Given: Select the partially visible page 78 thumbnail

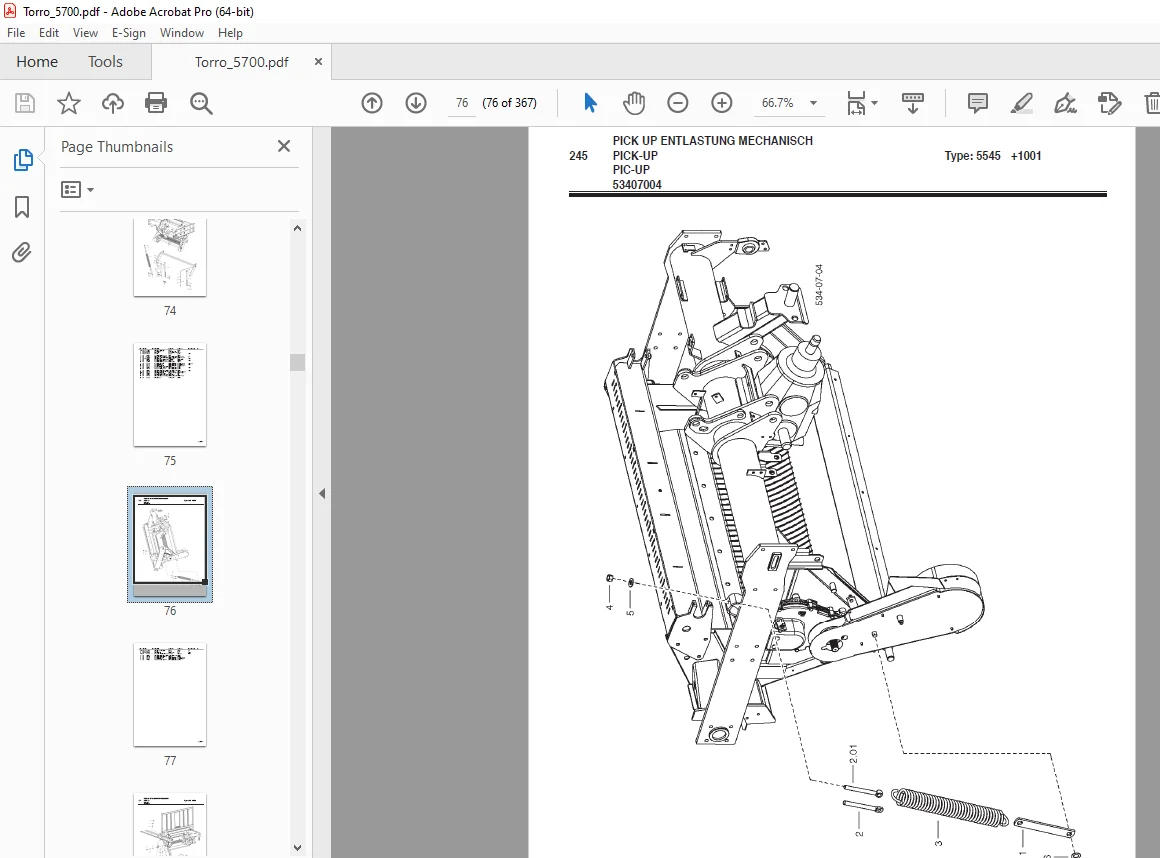Looking at the screenshot, I should 169,825.
